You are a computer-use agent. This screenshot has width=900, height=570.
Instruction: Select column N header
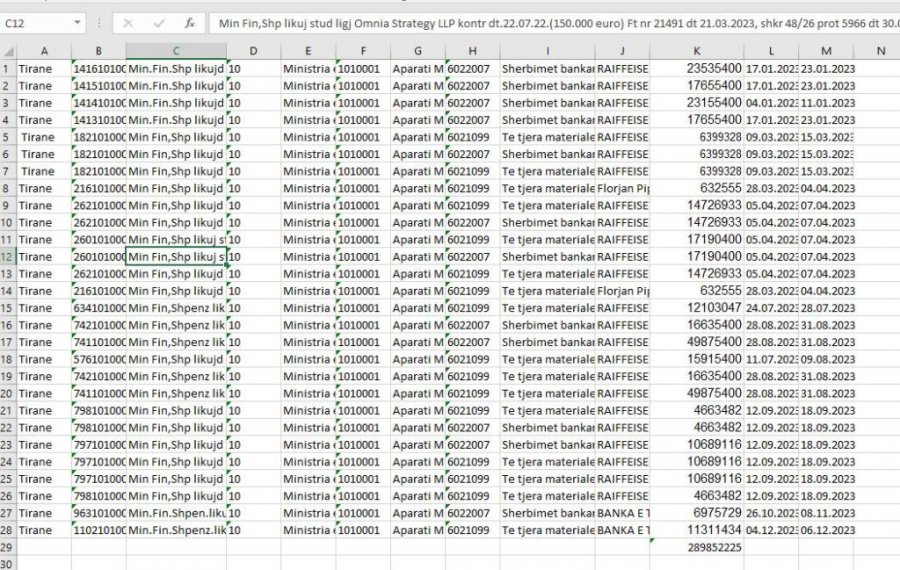(880, 51)
